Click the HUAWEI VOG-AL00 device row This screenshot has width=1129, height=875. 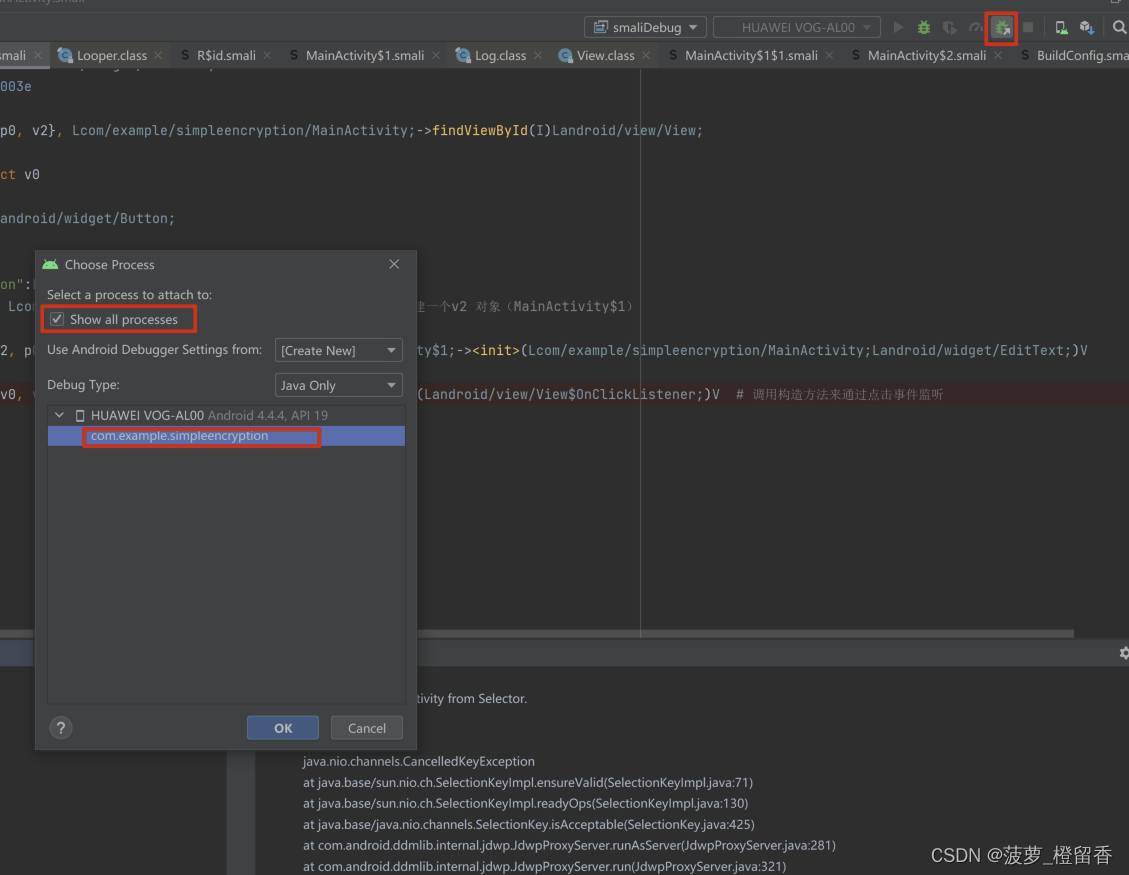226,416
